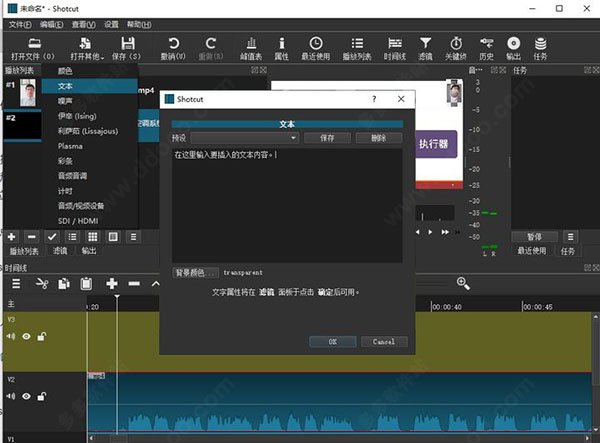Toggle the eye visibility on track V3
The width and height of the screenshot is (600, 443).
pyautogui.click(x=27, y=337)
